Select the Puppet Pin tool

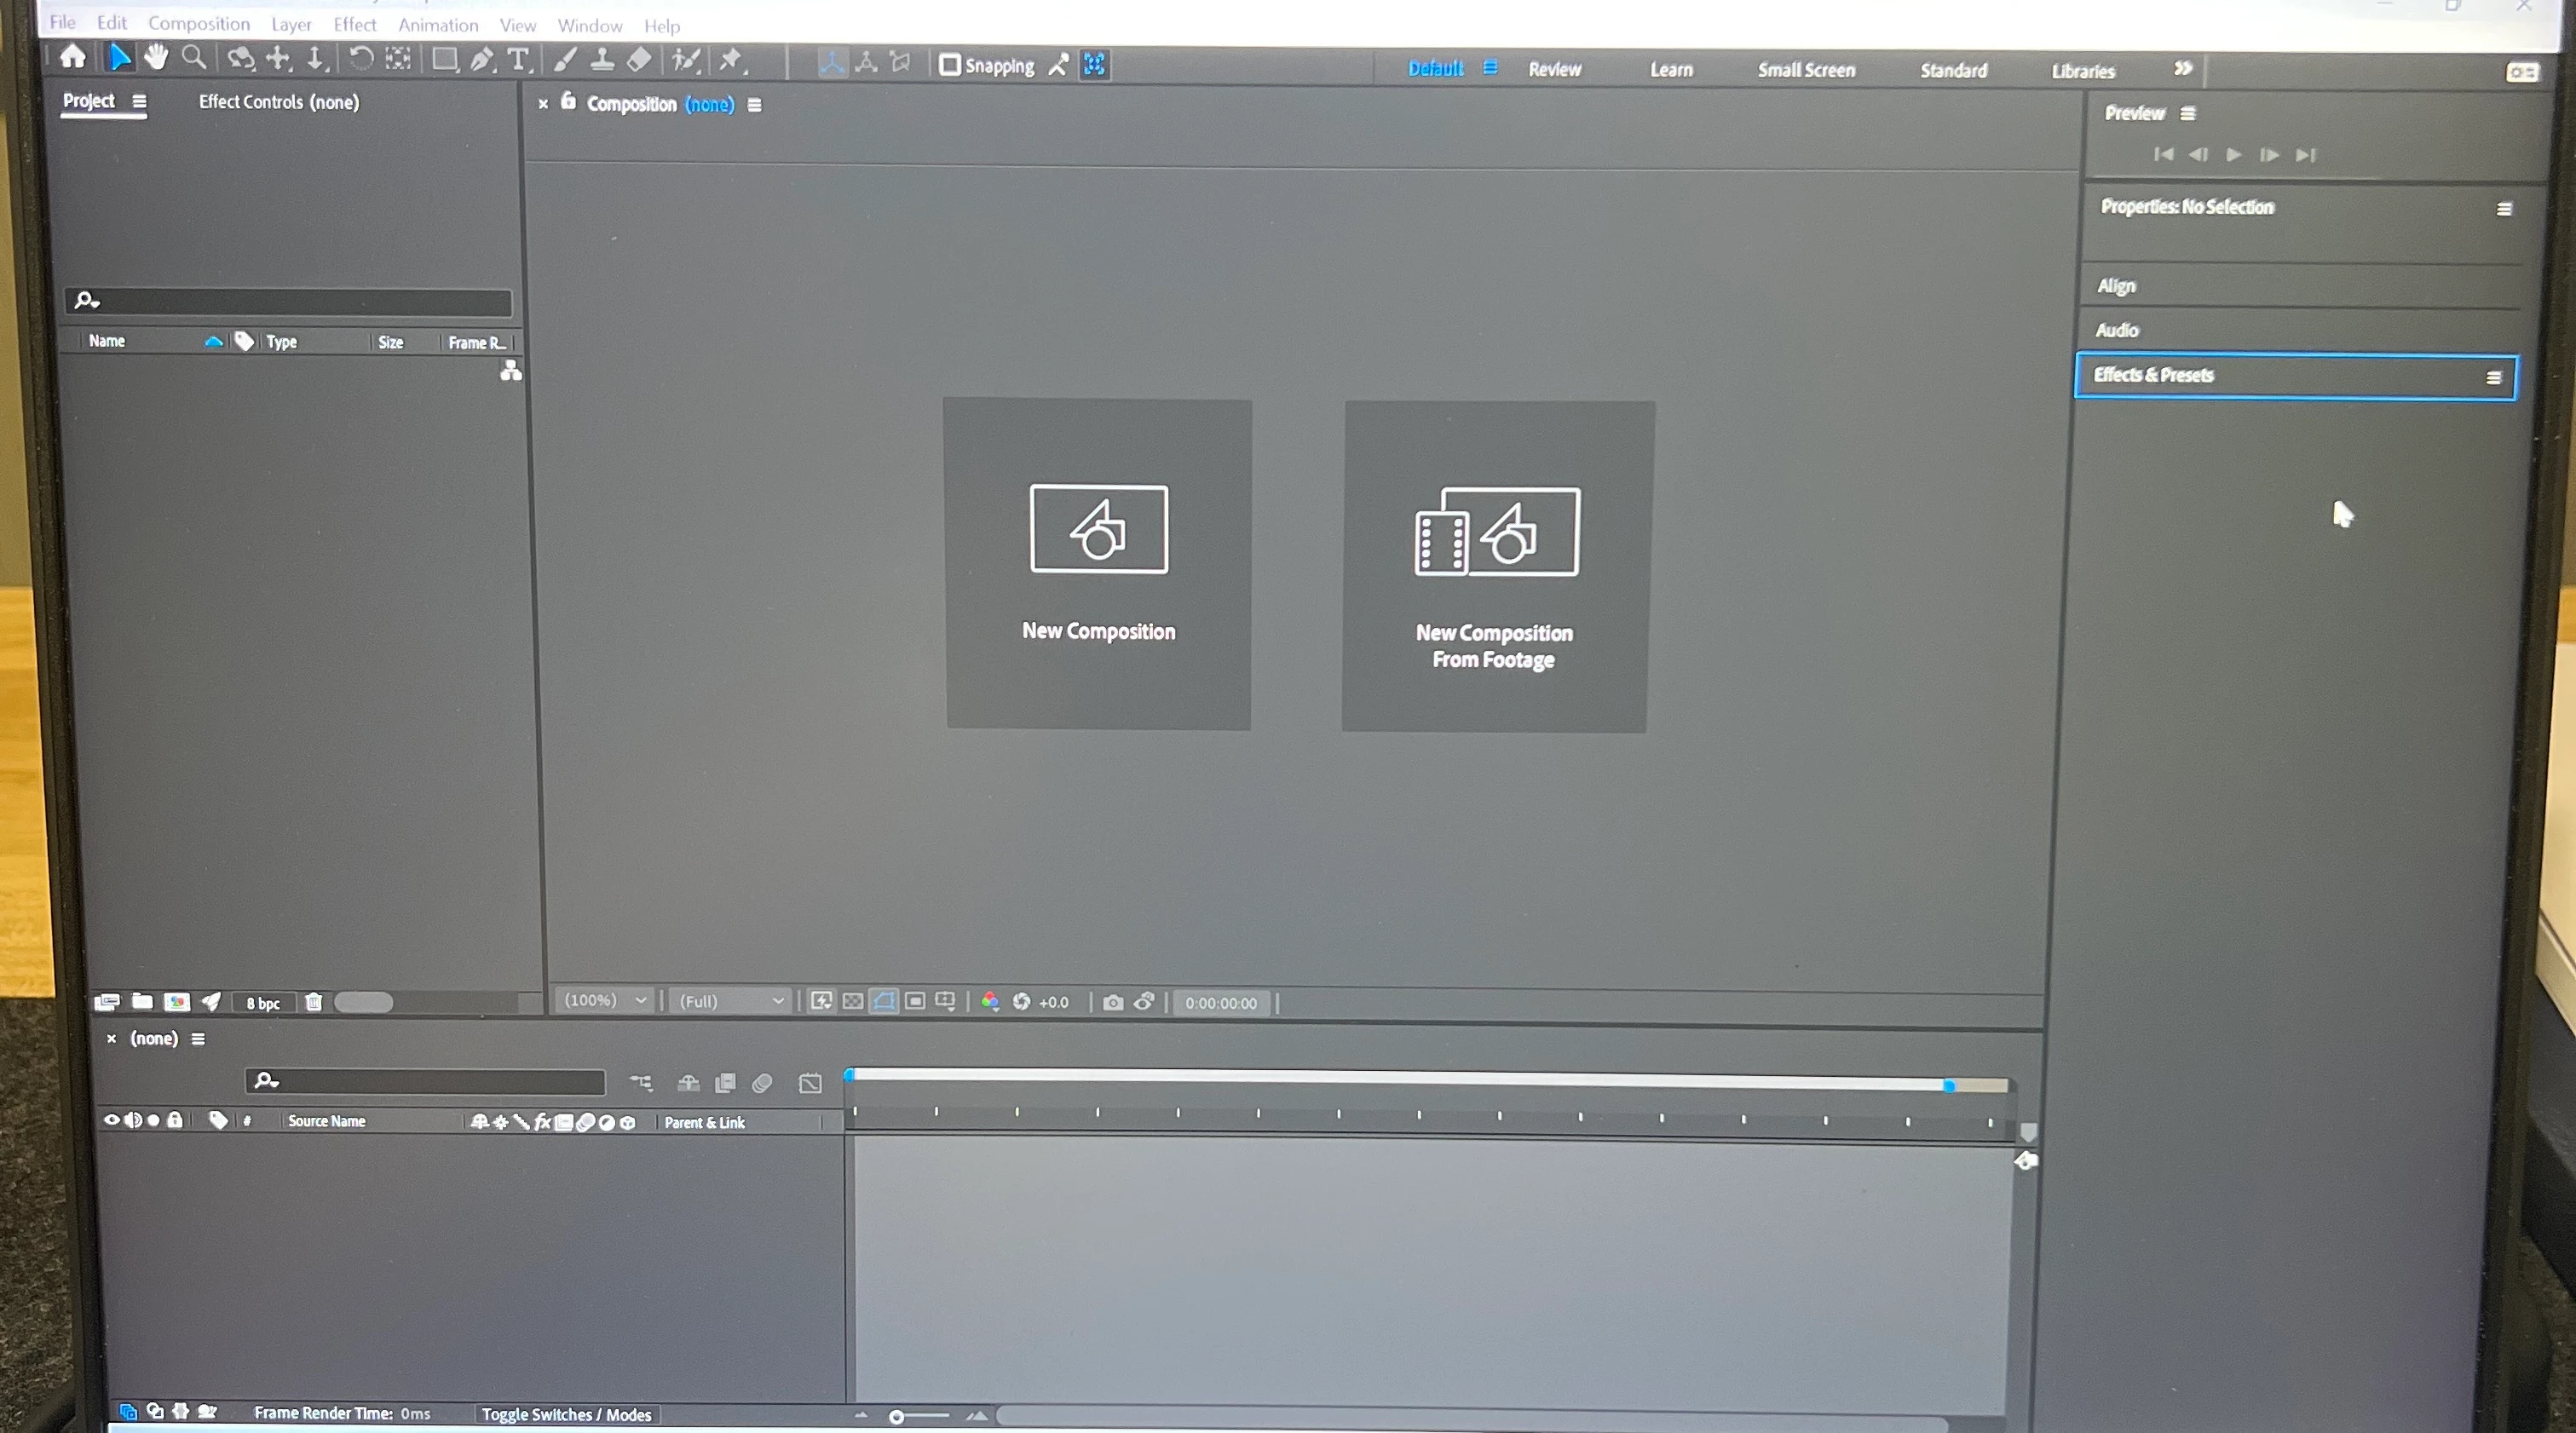coord(731,60)
